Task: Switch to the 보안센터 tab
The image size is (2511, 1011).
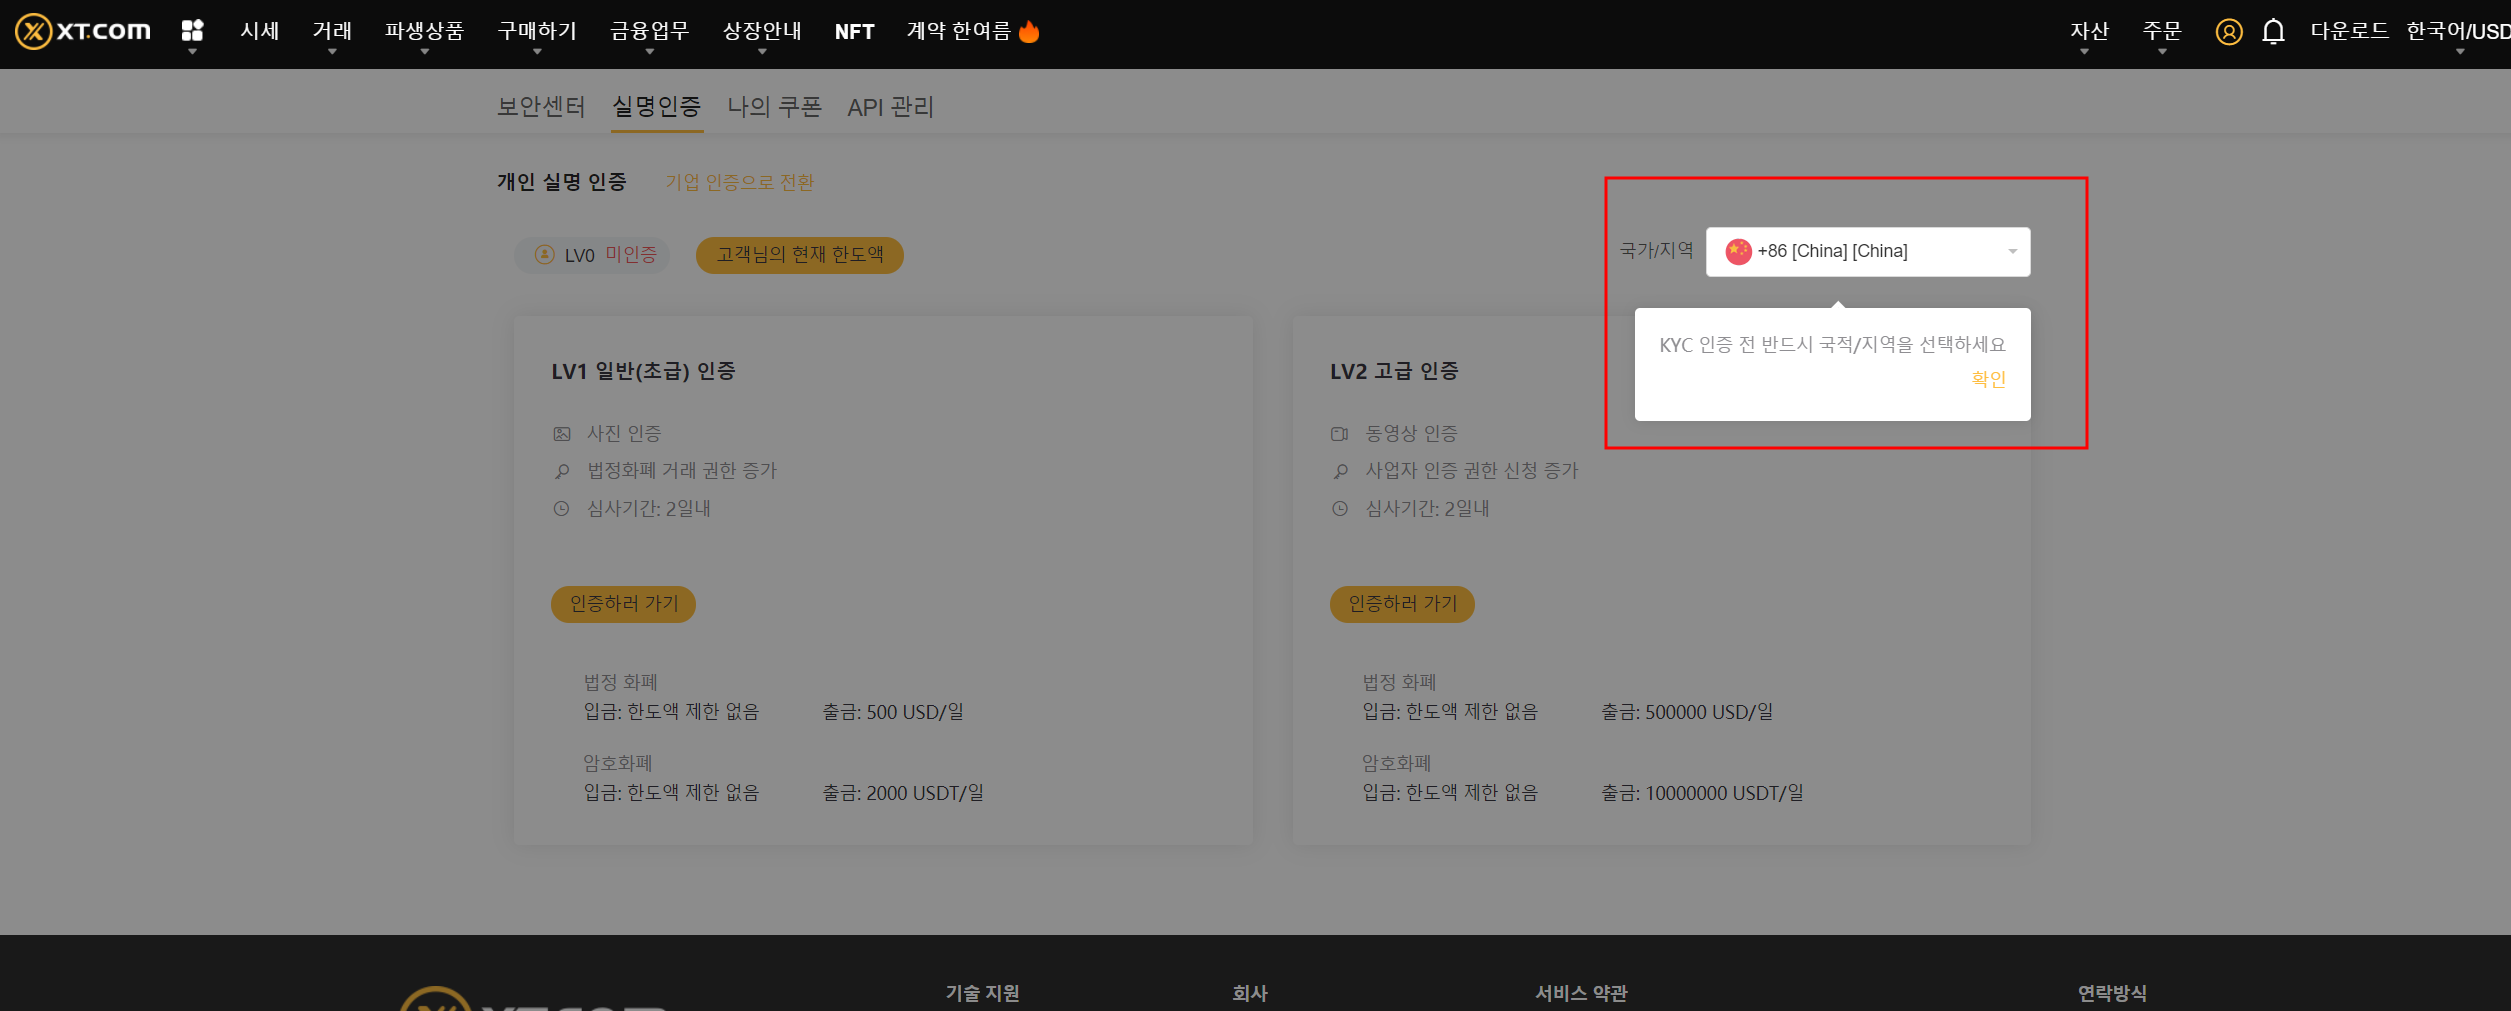Action: click(x=541, y=106)
